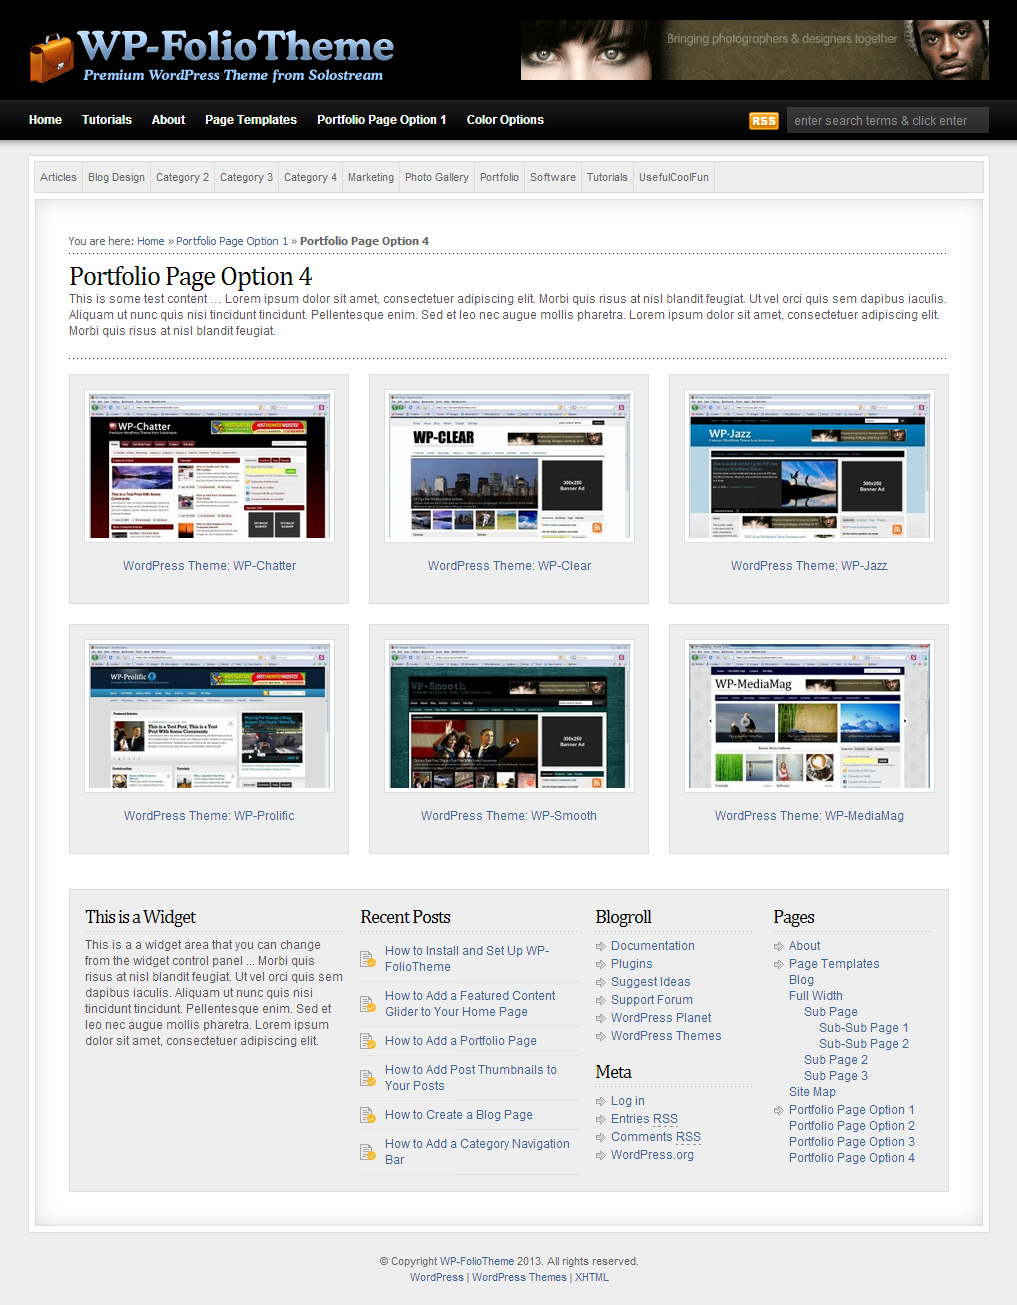The height and width of the screenshot is (1305, 1017).
Task: Open the Category 2 tab
Action: pyautogui.click(x=182, y=177)
